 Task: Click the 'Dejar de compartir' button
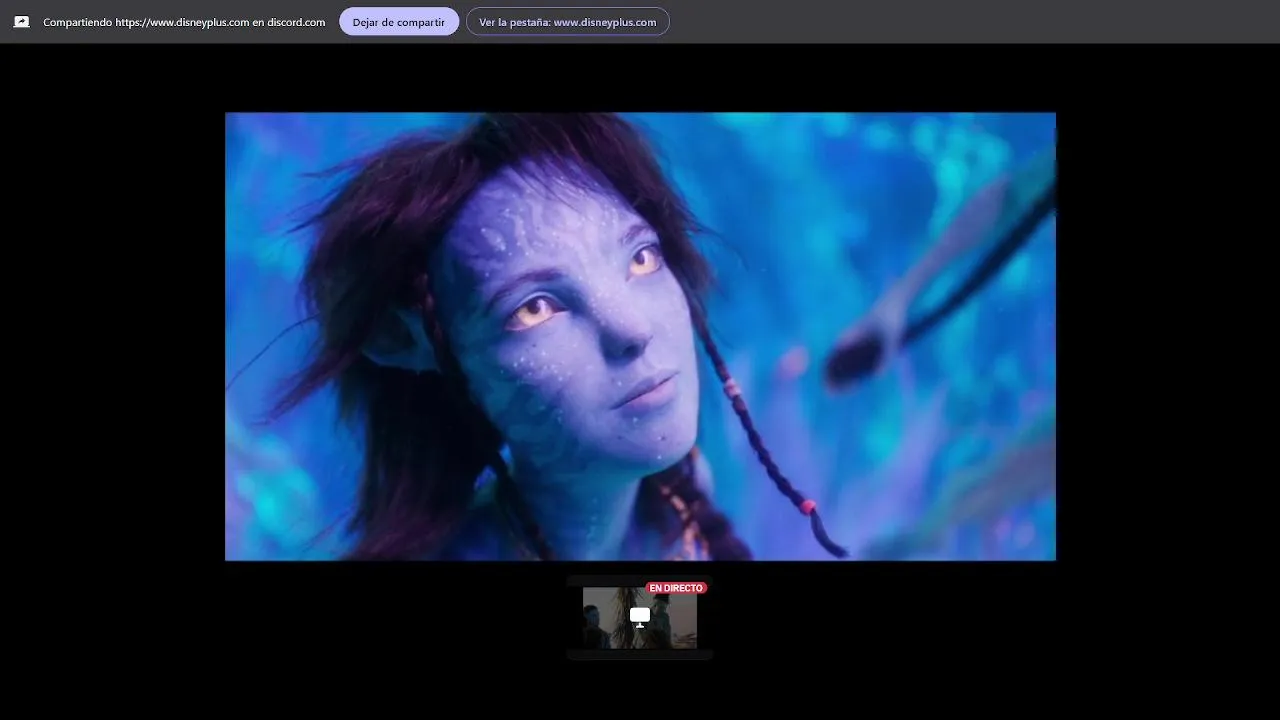tap(399, 22)
